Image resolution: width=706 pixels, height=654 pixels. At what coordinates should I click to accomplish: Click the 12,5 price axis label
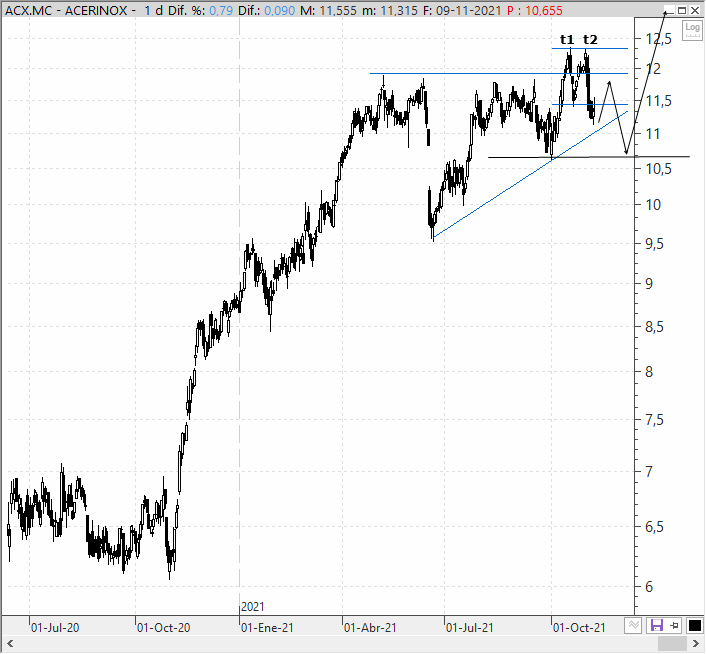(658, 39)
